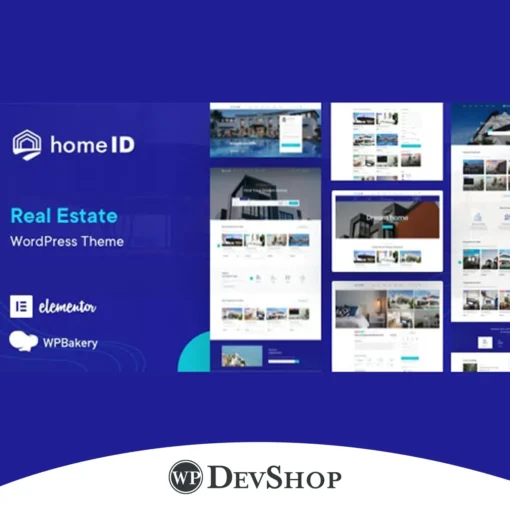Screen dimensions: 510x510
Task: Open the dark modern building homepage preview
Action: (x=266, y=254)
